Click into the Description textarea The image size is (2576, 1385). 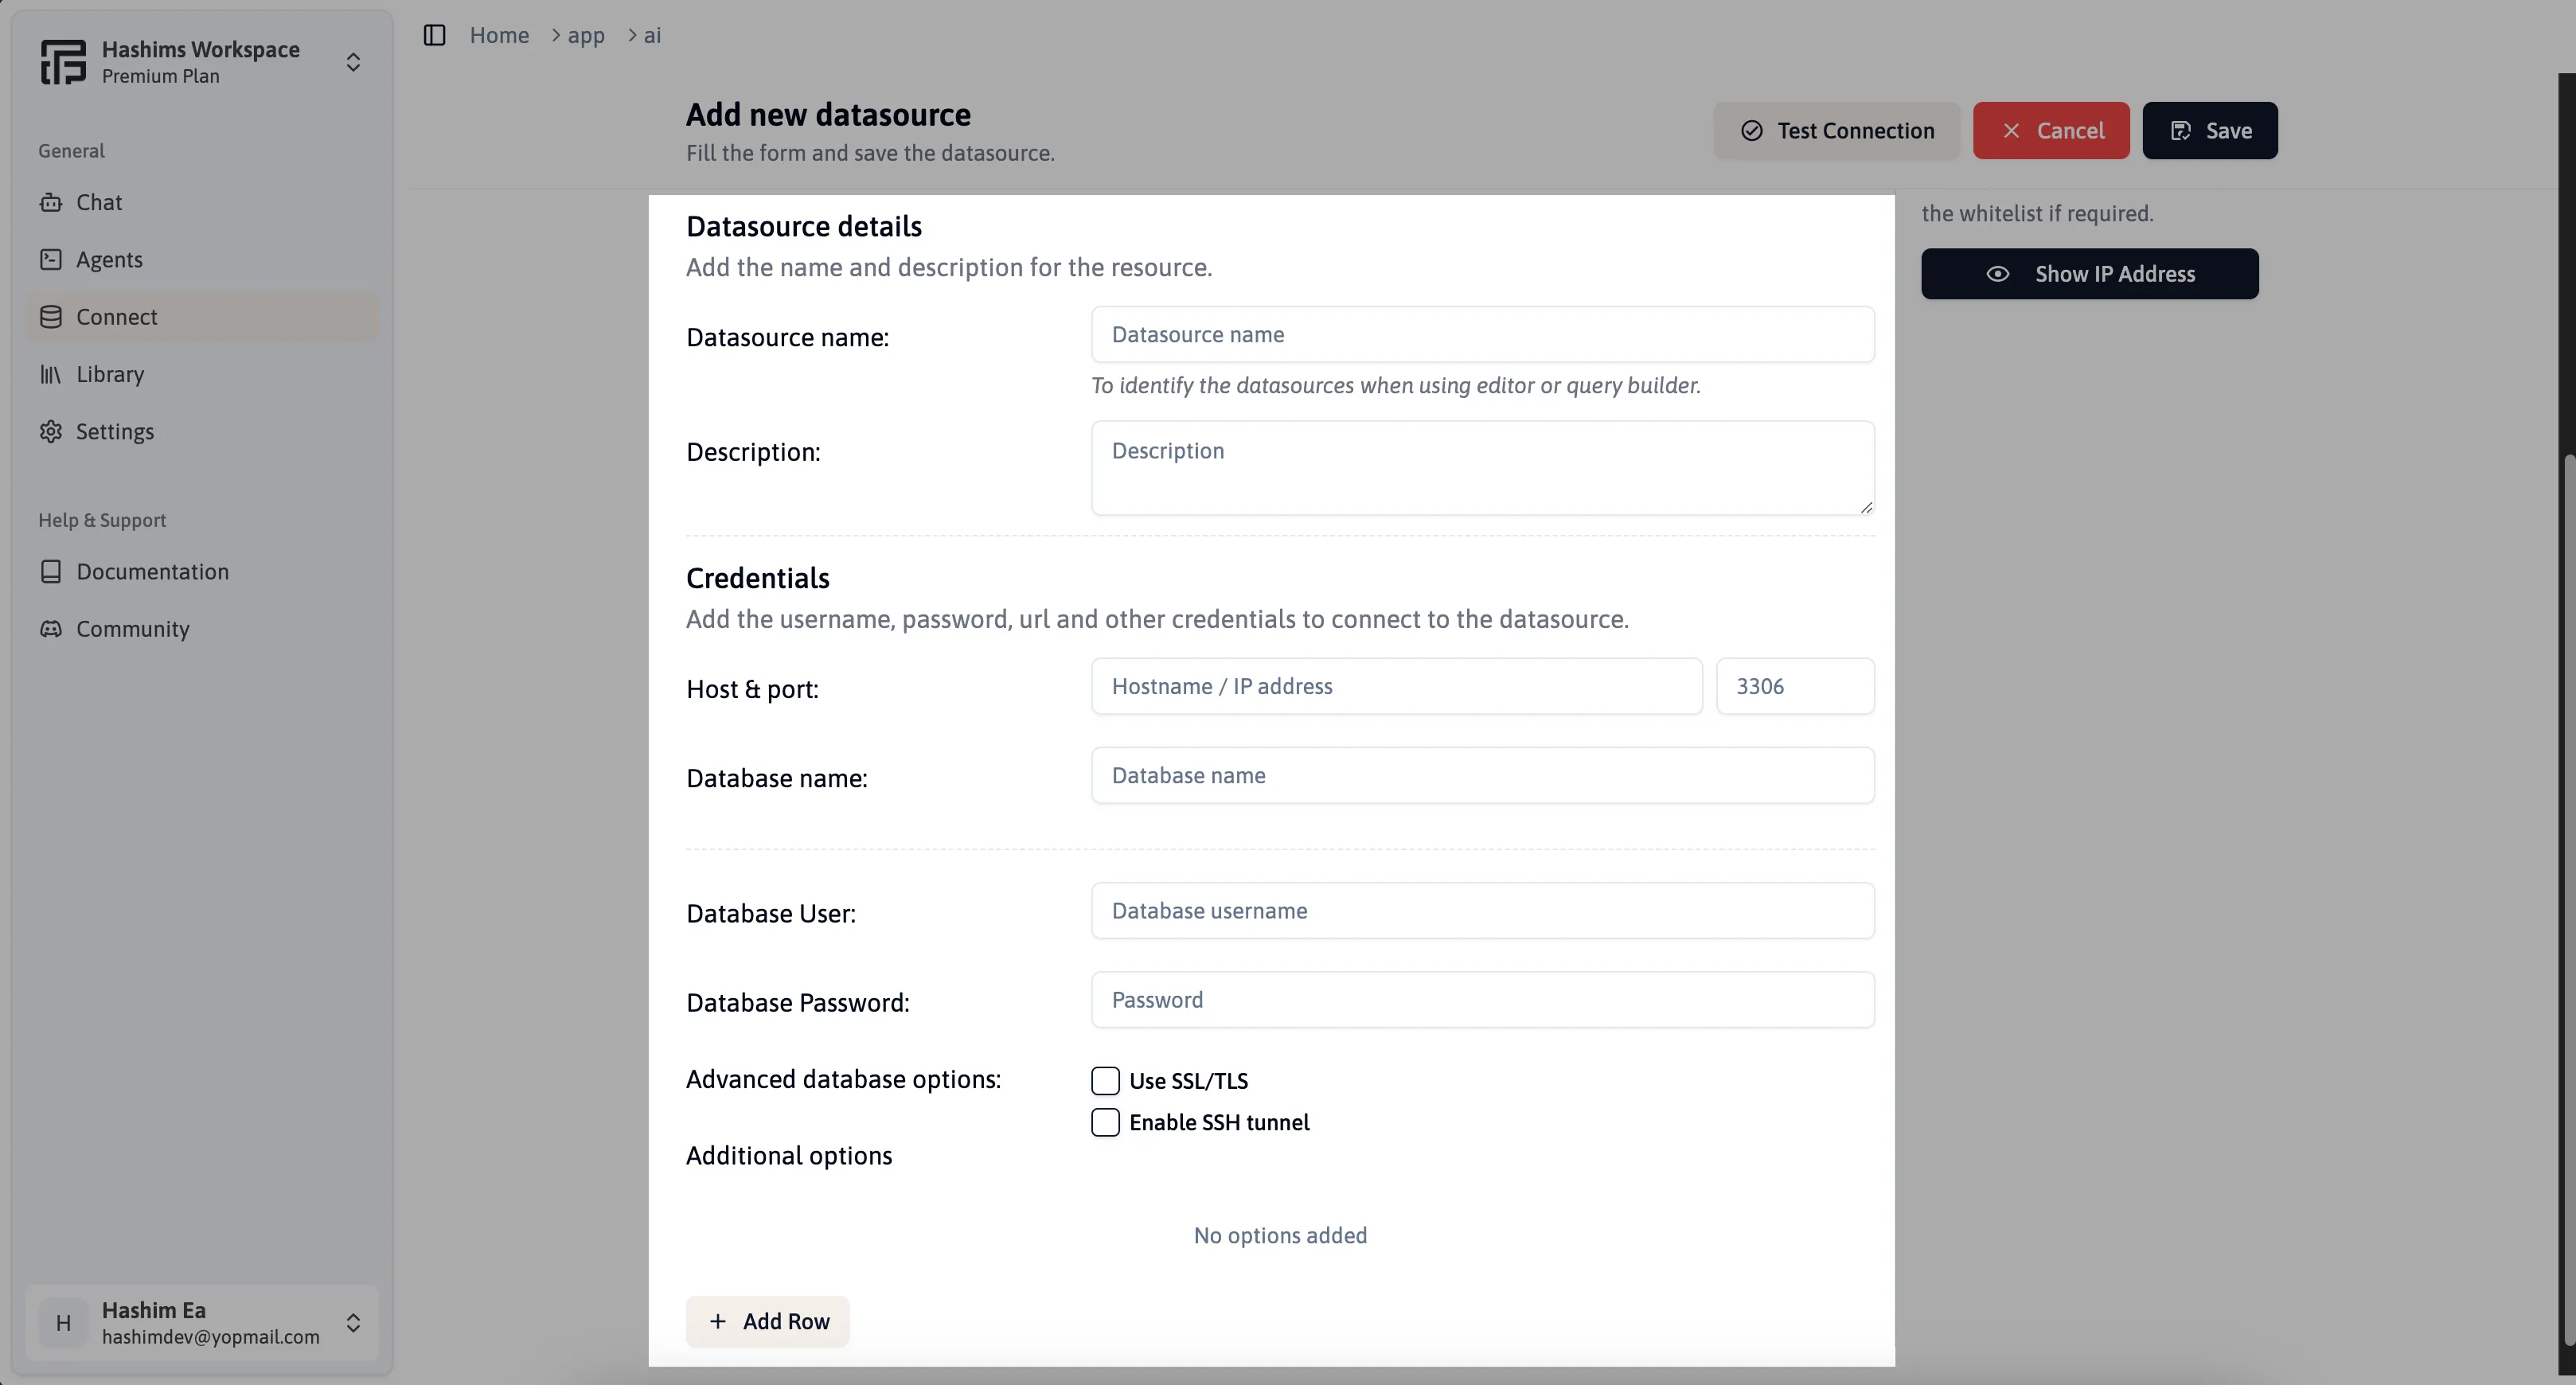tap(1483, 468)
